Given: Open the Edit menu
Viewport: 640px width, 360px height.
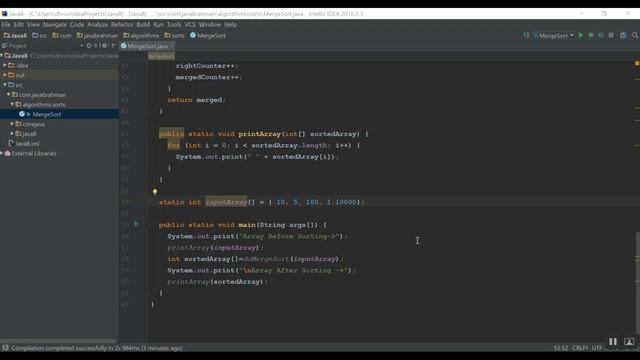Looking at the screenshot, I should pos(19,24).
